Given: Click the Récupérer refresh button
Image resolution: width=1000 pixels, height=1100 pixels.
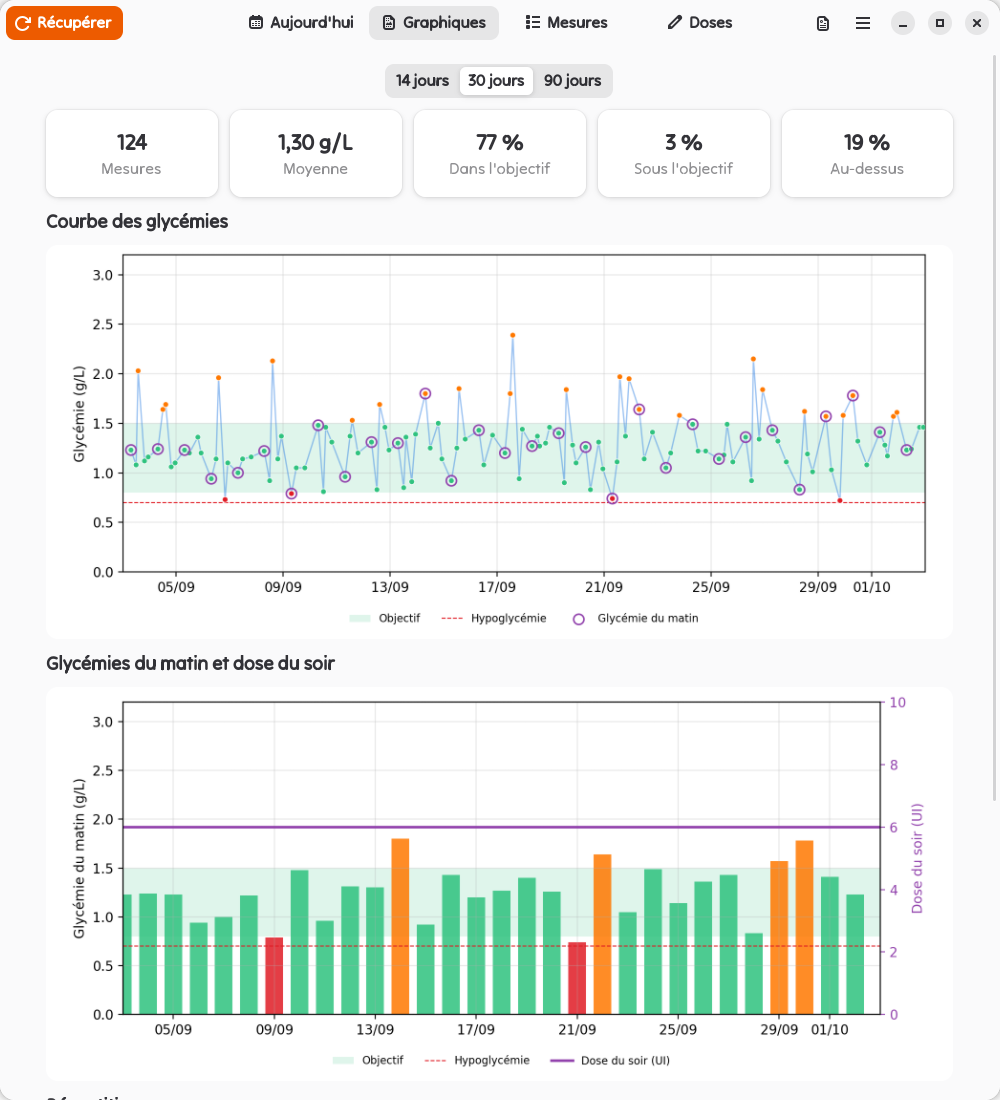Looking at the screenshot, I should click(x=65, y=23).
